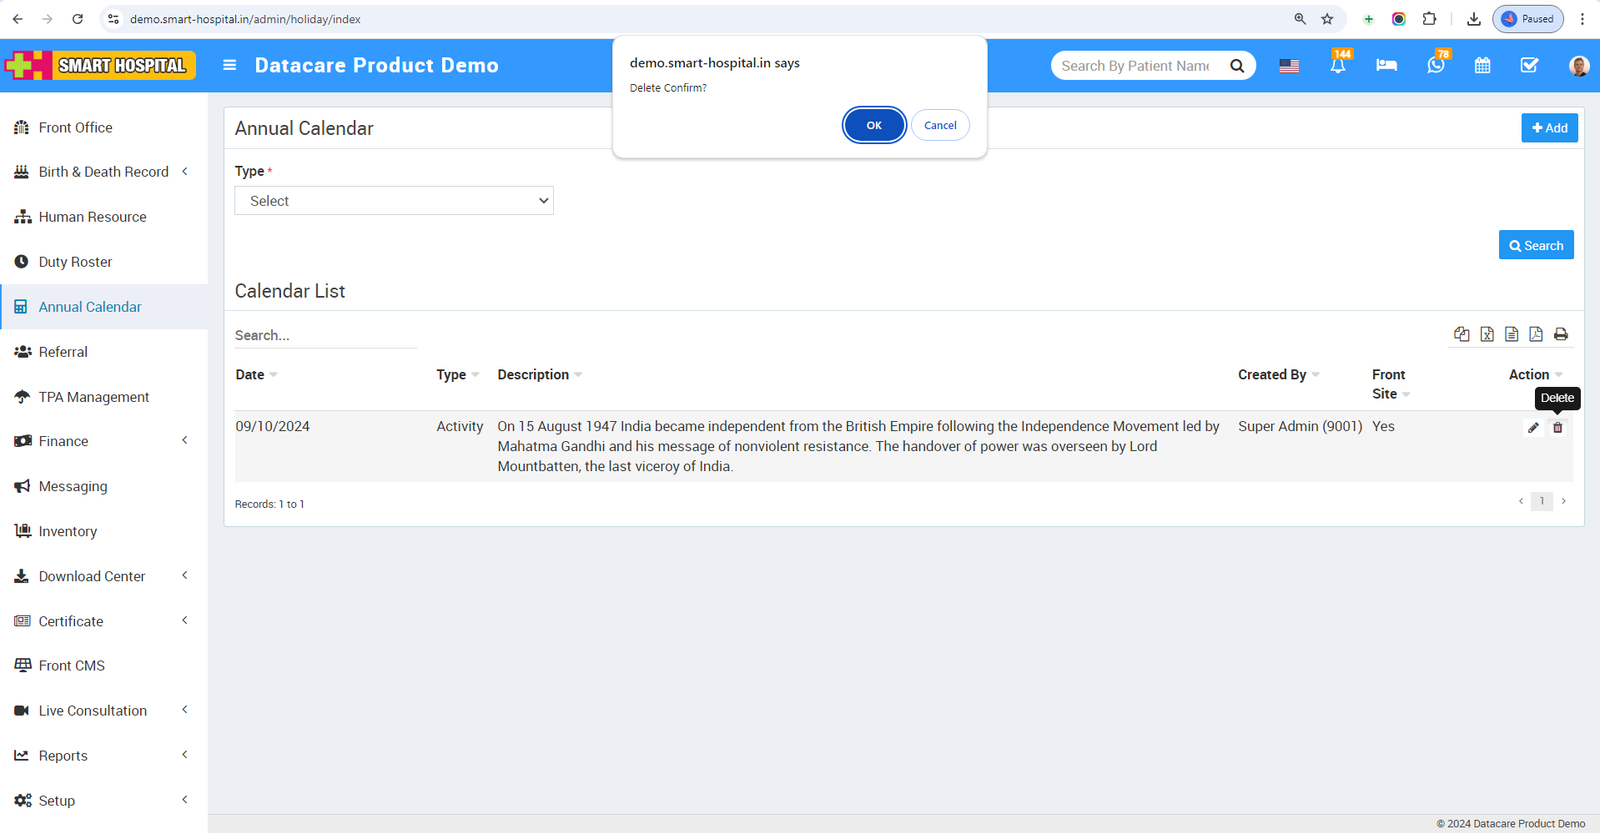The height and width of the screenshot is (833, 1600).
Task: Open WhatsApp chat icon in header
Action: point(1435,65)
